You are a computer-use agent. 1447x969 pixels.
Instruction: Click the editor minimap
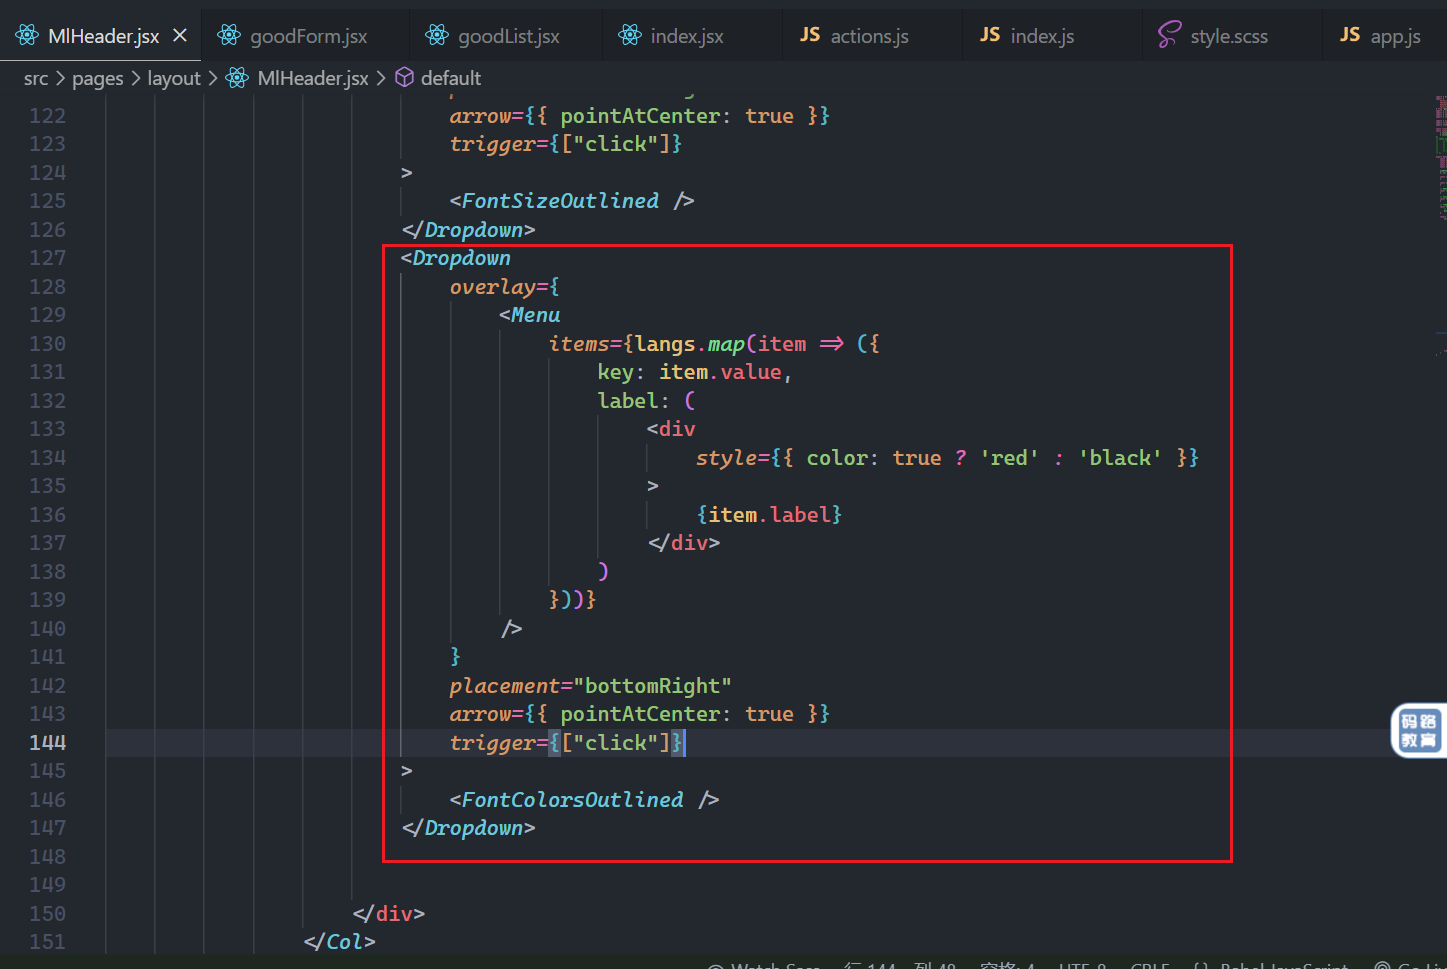[x=1440, y=160]
